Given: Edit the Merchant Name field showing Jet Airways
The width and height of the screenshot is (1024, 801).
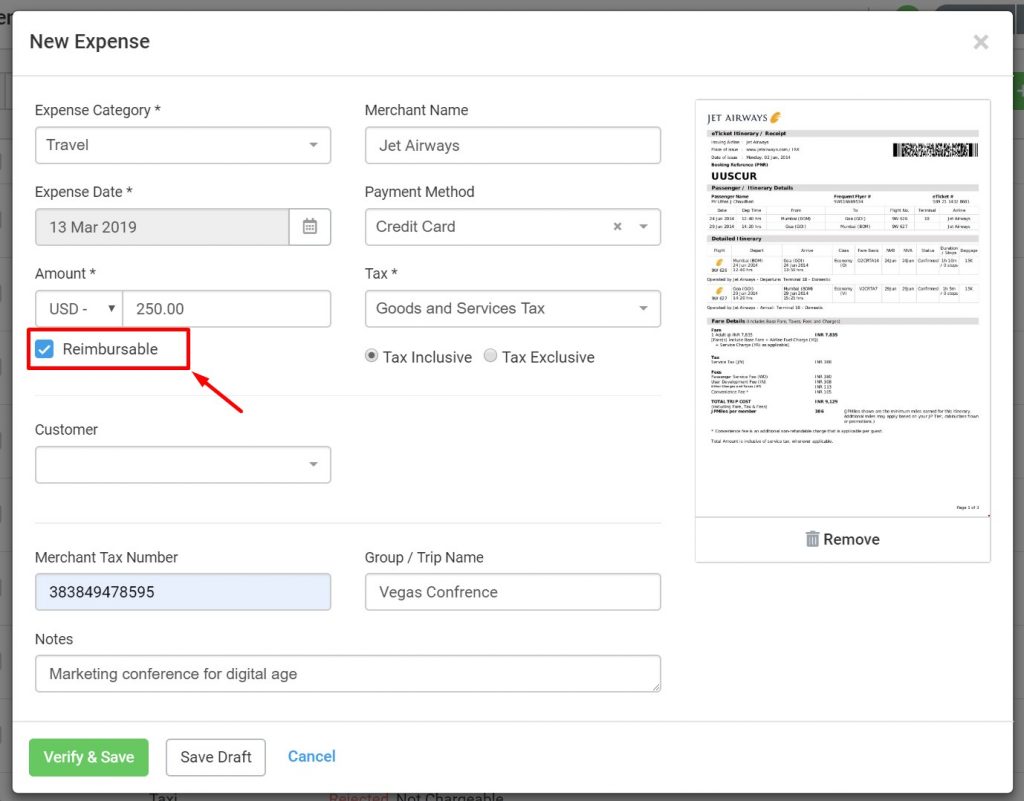Looking at the screenshot, I should [512, 144].
